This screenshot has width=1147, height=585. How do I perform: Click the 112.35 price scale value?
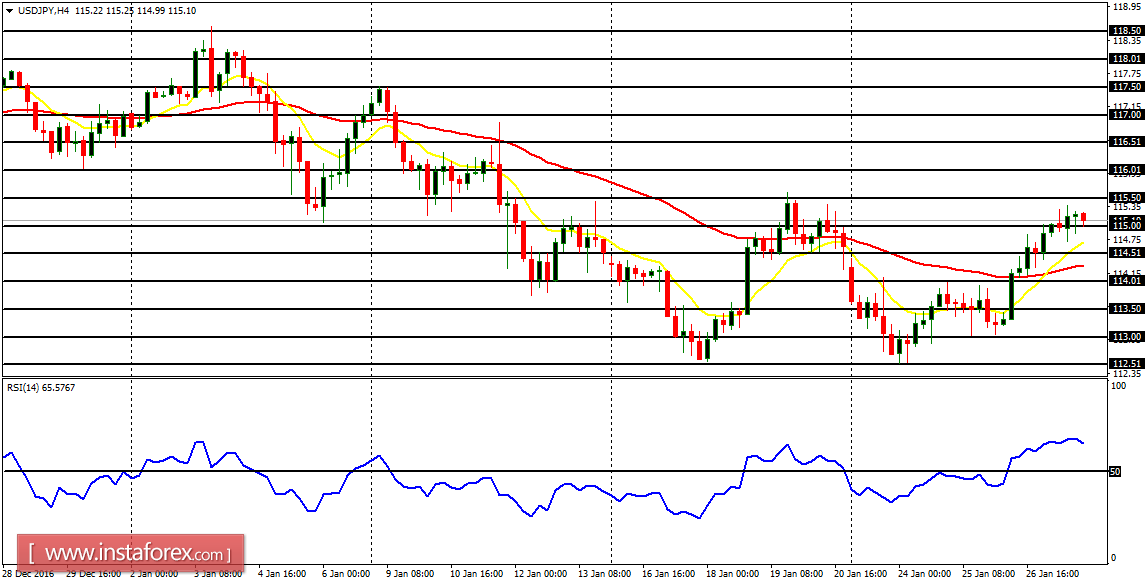click(1127, 374)
